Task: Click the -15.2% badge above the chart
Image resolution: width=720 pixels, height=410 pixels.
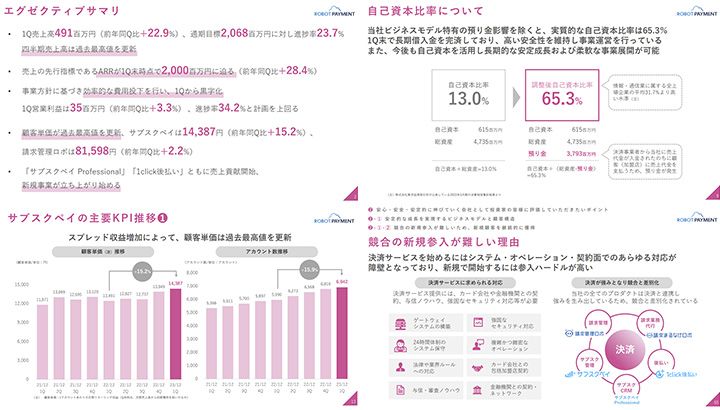Action: (143, 269)
